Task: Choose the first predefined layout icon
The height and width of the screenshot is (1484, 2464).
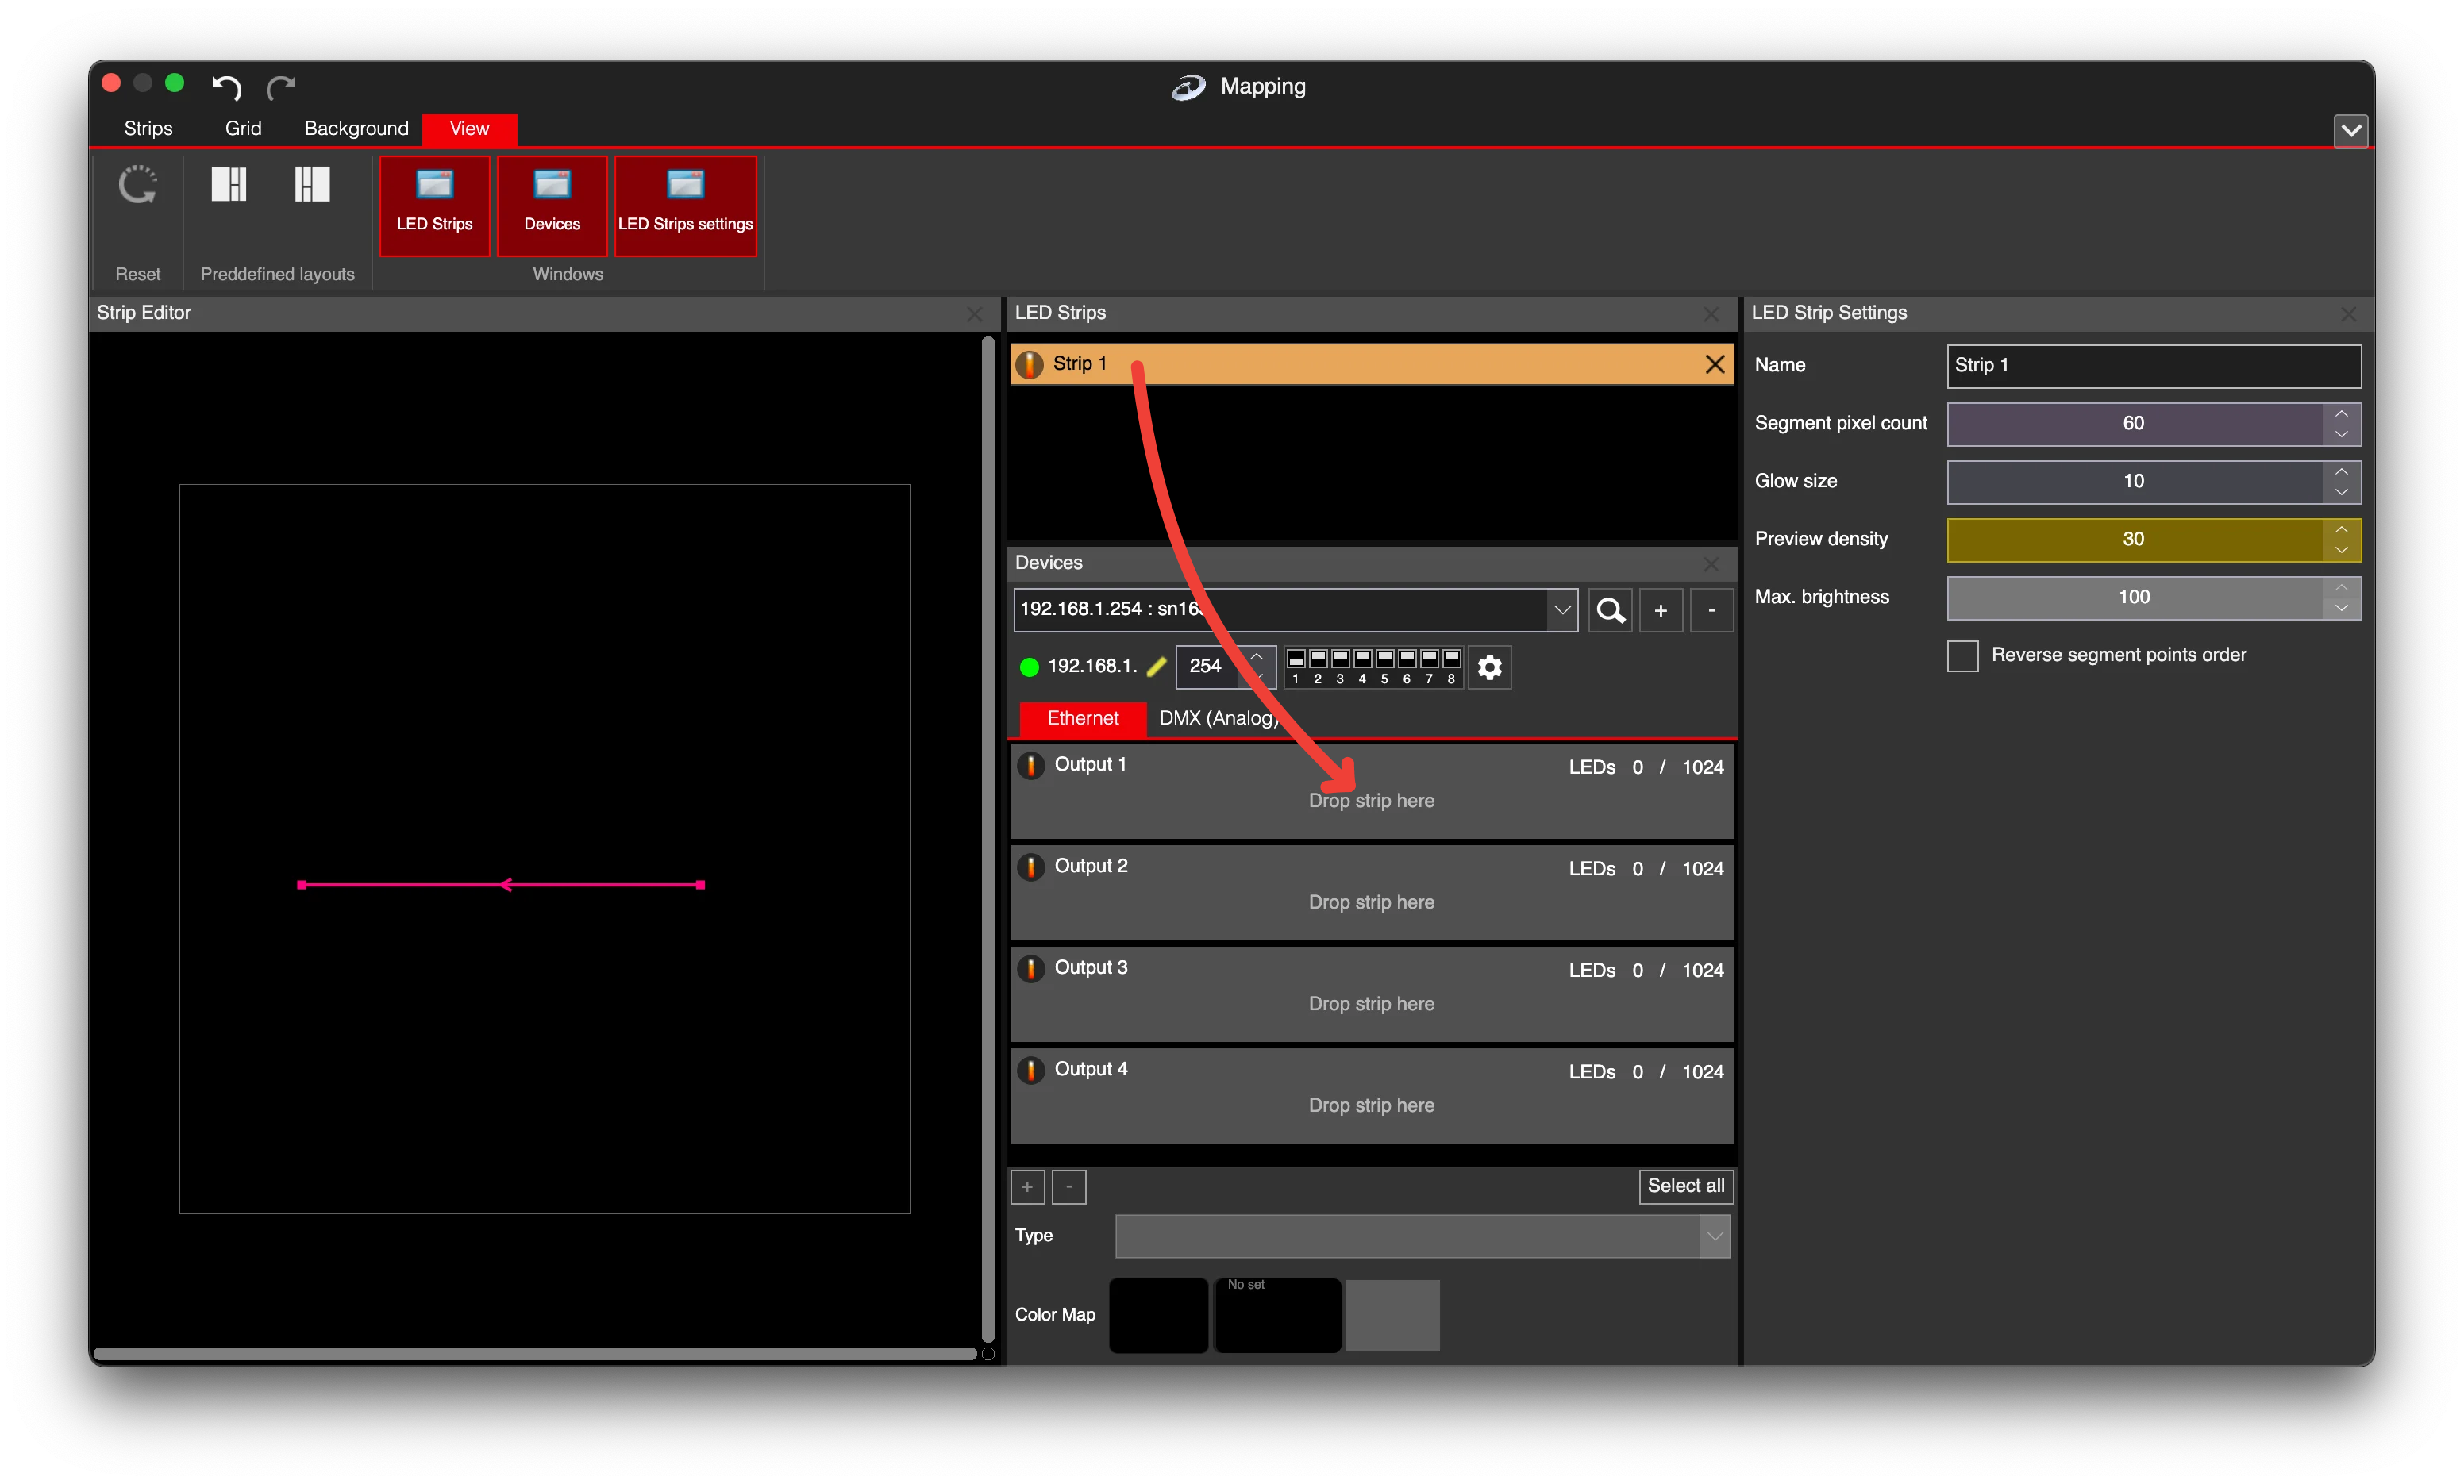Action: (x=229, y=185)
